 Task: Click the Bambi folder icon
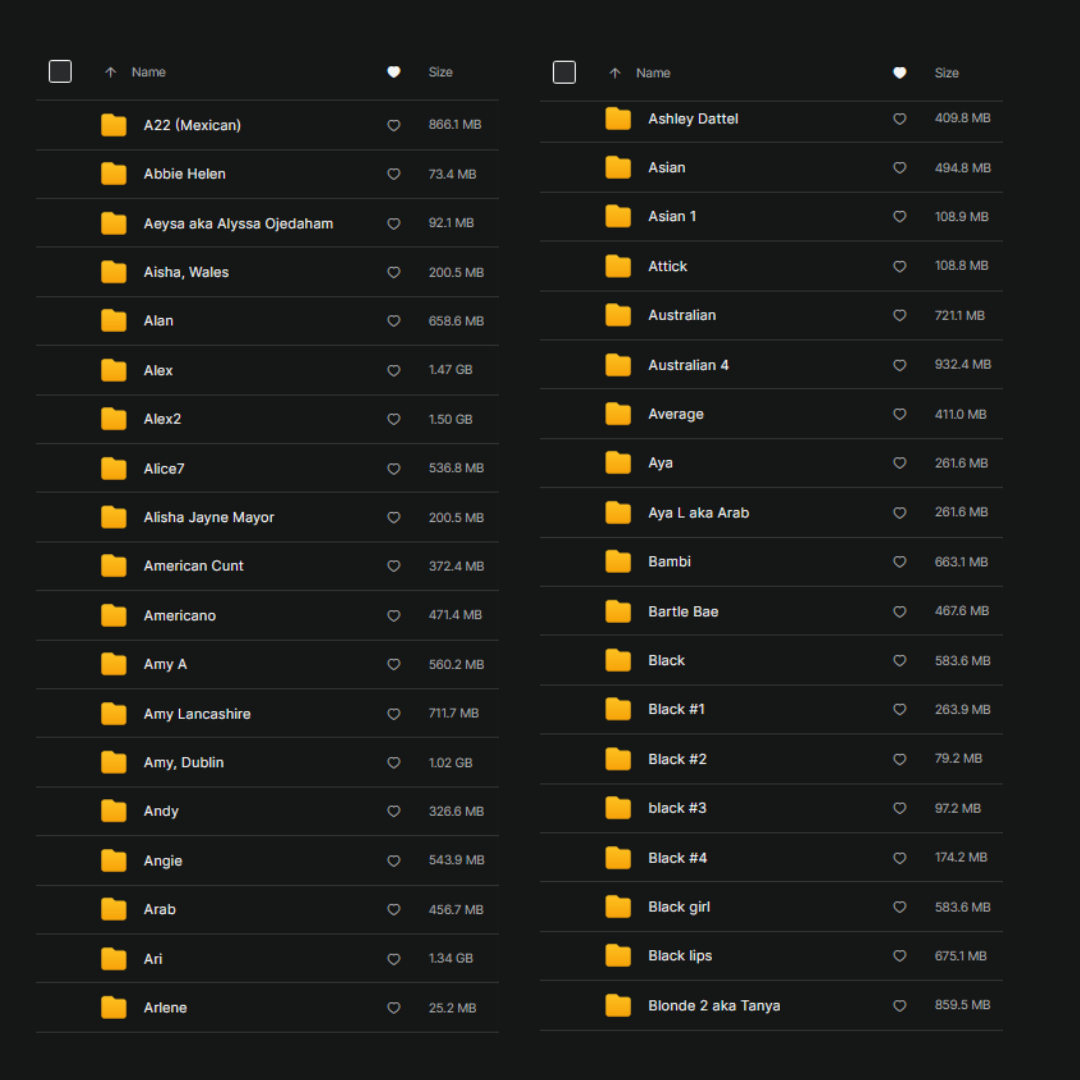click(618, 562)
